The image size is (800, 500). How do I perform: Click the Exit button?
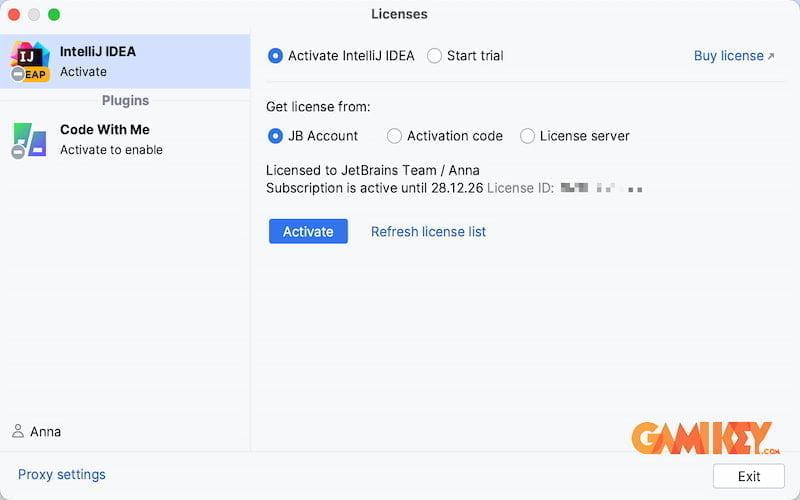pyautogui.click(x=748, y=476)
